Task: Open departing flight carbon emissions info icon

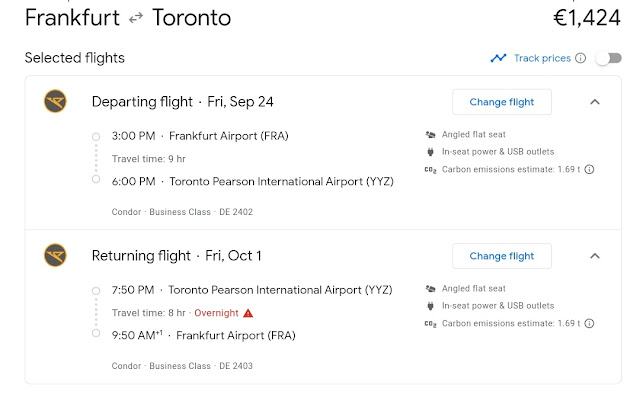Action: pyautogui.click(x=589, y=169)
